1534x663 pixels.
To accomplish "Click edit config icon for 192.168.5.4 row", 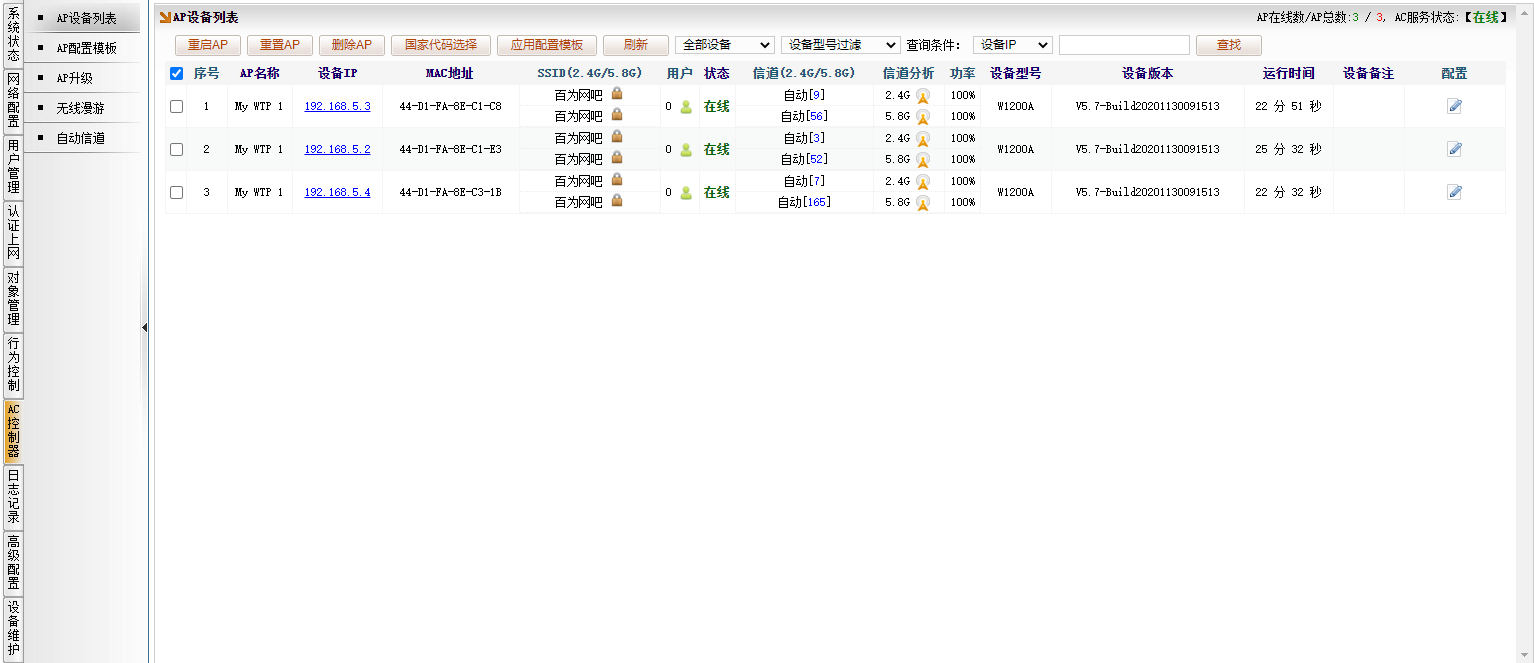I will coord(1454,192).
